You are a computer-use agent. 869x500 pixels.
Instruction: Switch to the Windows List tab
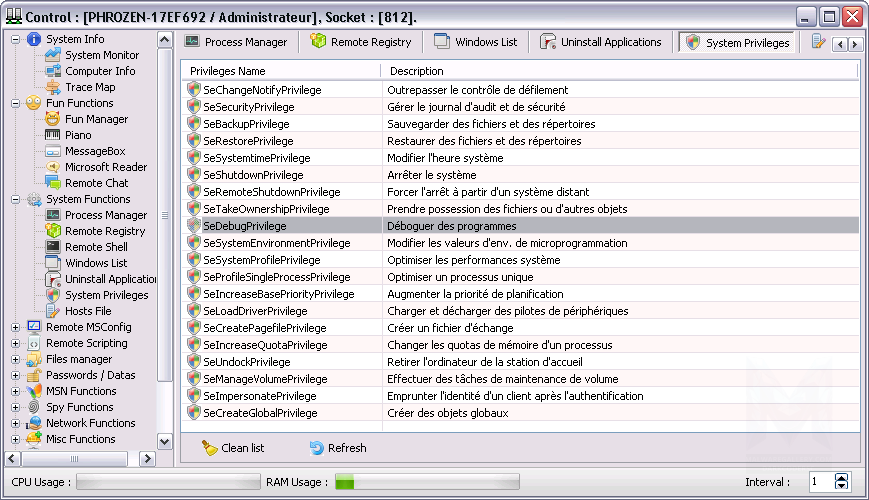(476, 42)
